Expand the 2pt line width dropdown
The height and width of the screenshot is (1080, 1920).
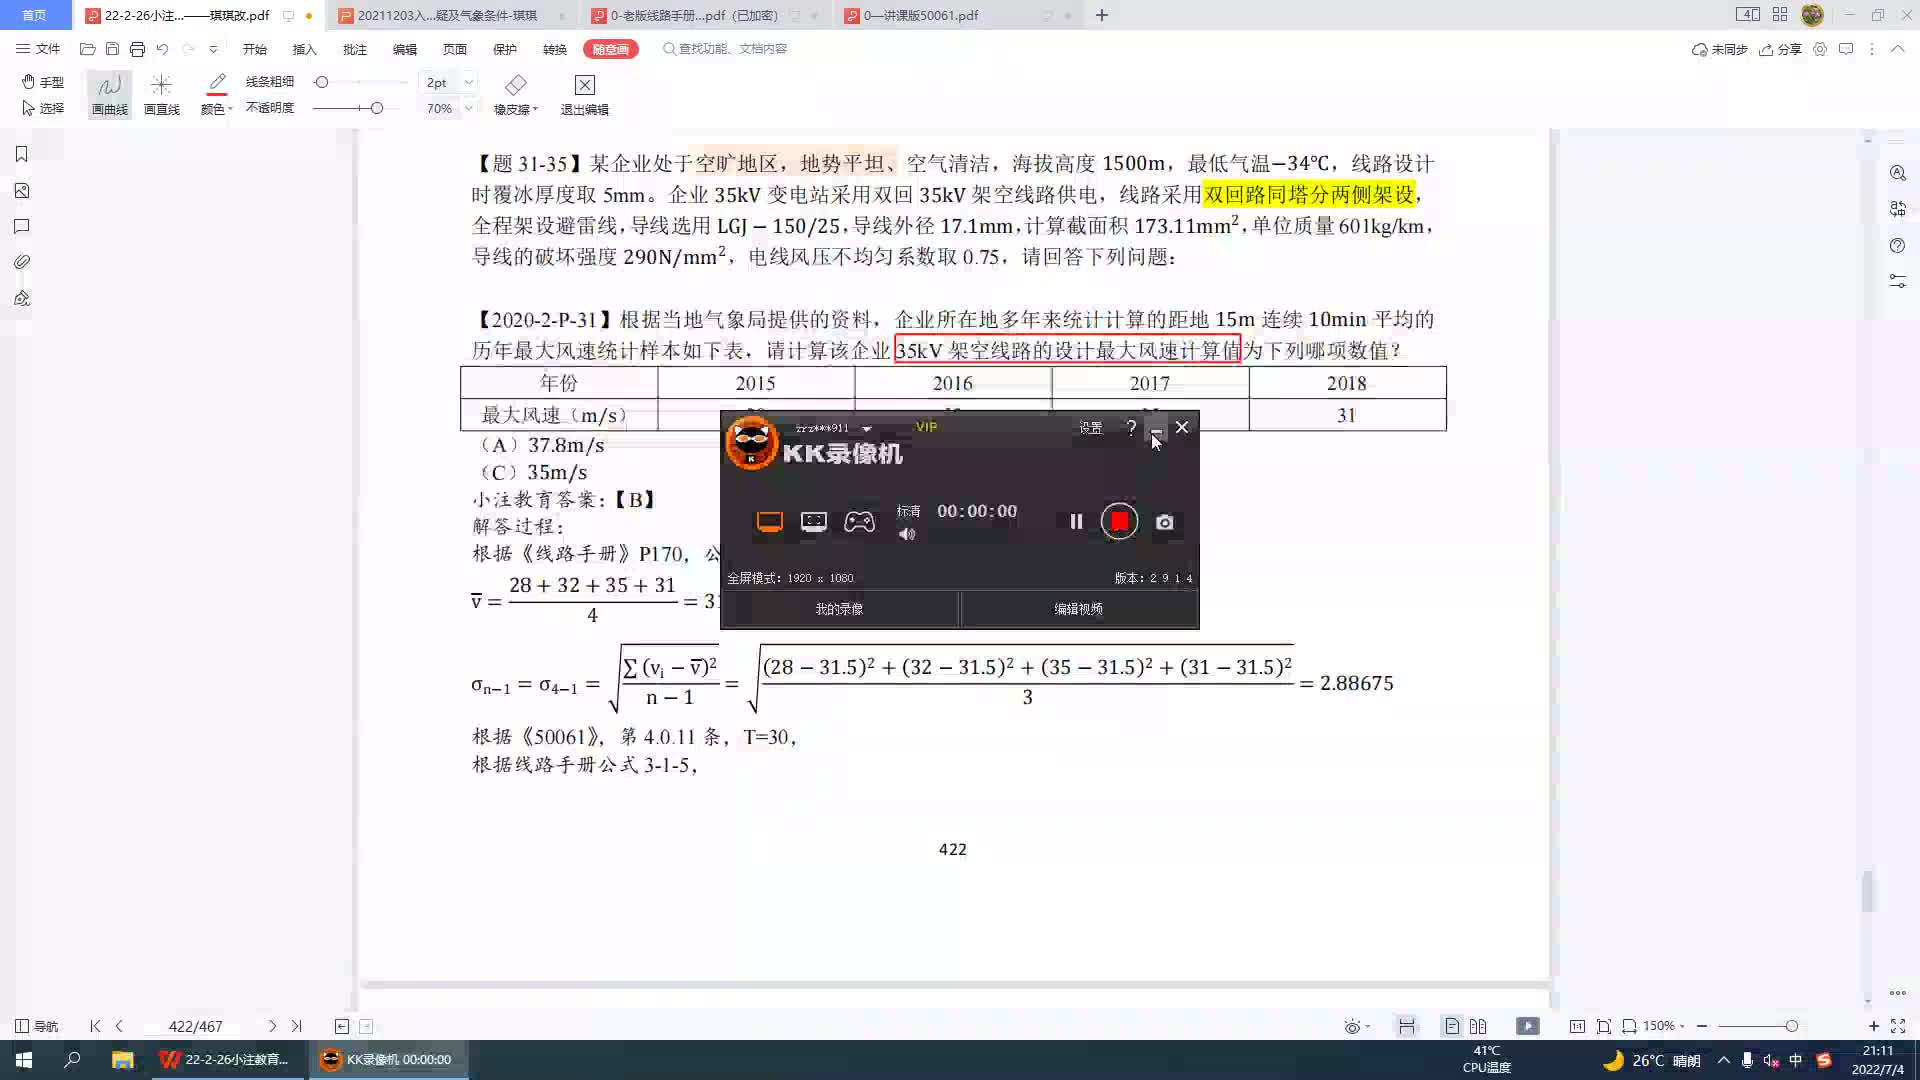[x=468, y=82]
